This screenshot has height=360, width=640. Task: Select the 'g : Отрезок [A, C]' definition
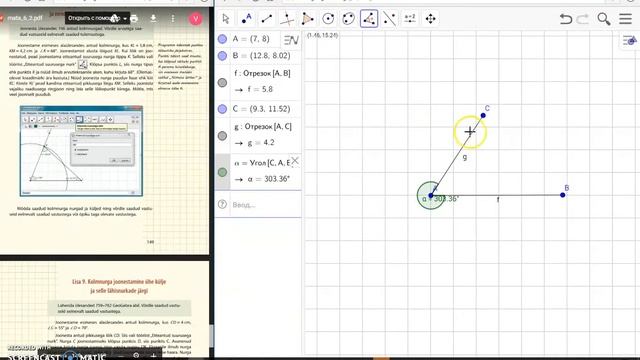tap(263, 127)
